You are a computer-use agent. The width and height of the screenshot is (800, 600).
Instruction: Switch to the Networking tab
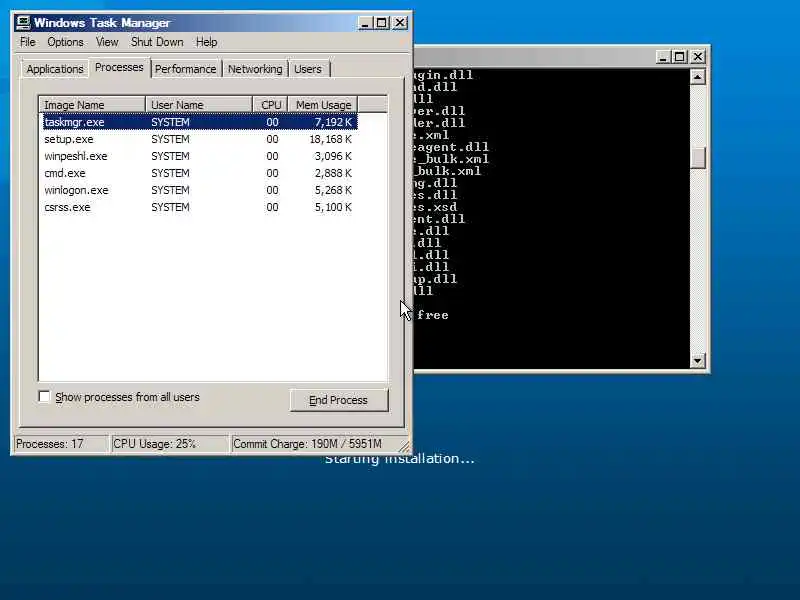[255, 69]
